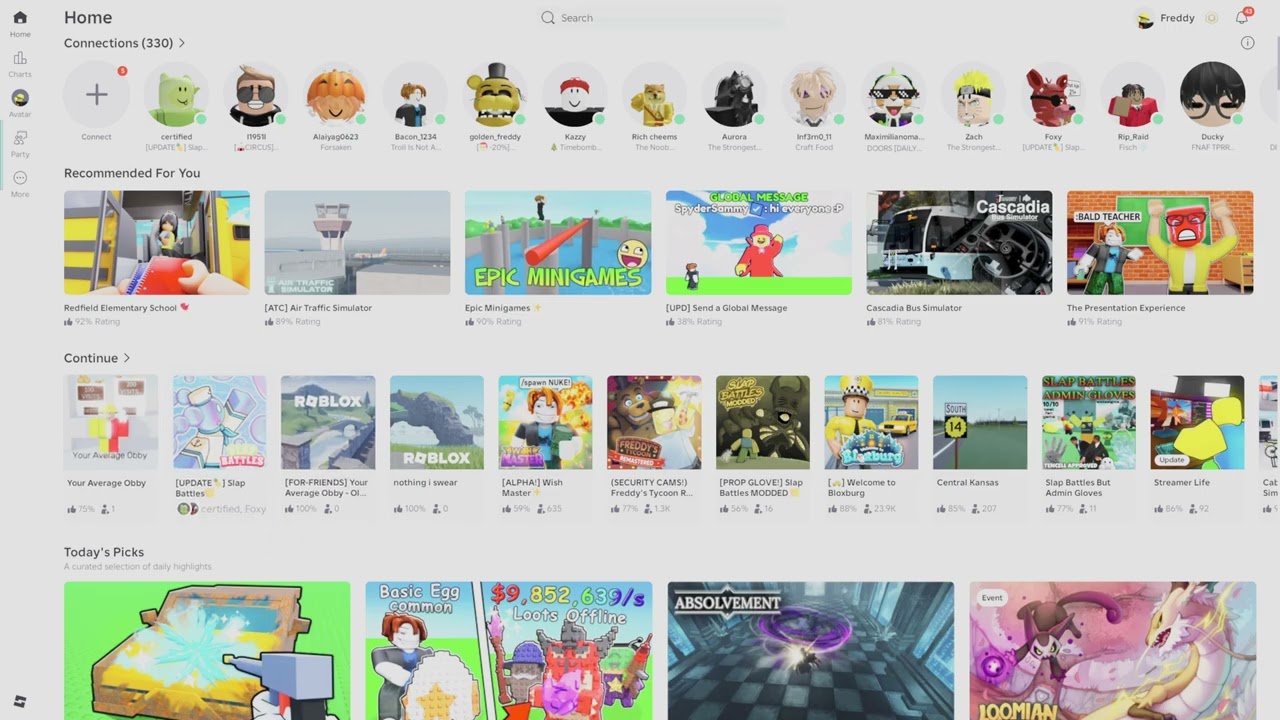This screenshot has height=720, width=1280.
Task: Open golden_freddy's avatar
Action: (x=495, y=95)
